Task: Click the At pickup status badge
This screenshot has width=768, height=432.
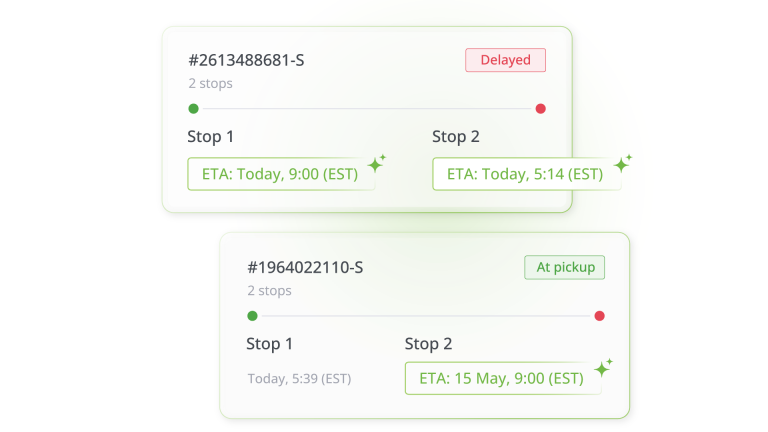Action: tap(564, 267)
